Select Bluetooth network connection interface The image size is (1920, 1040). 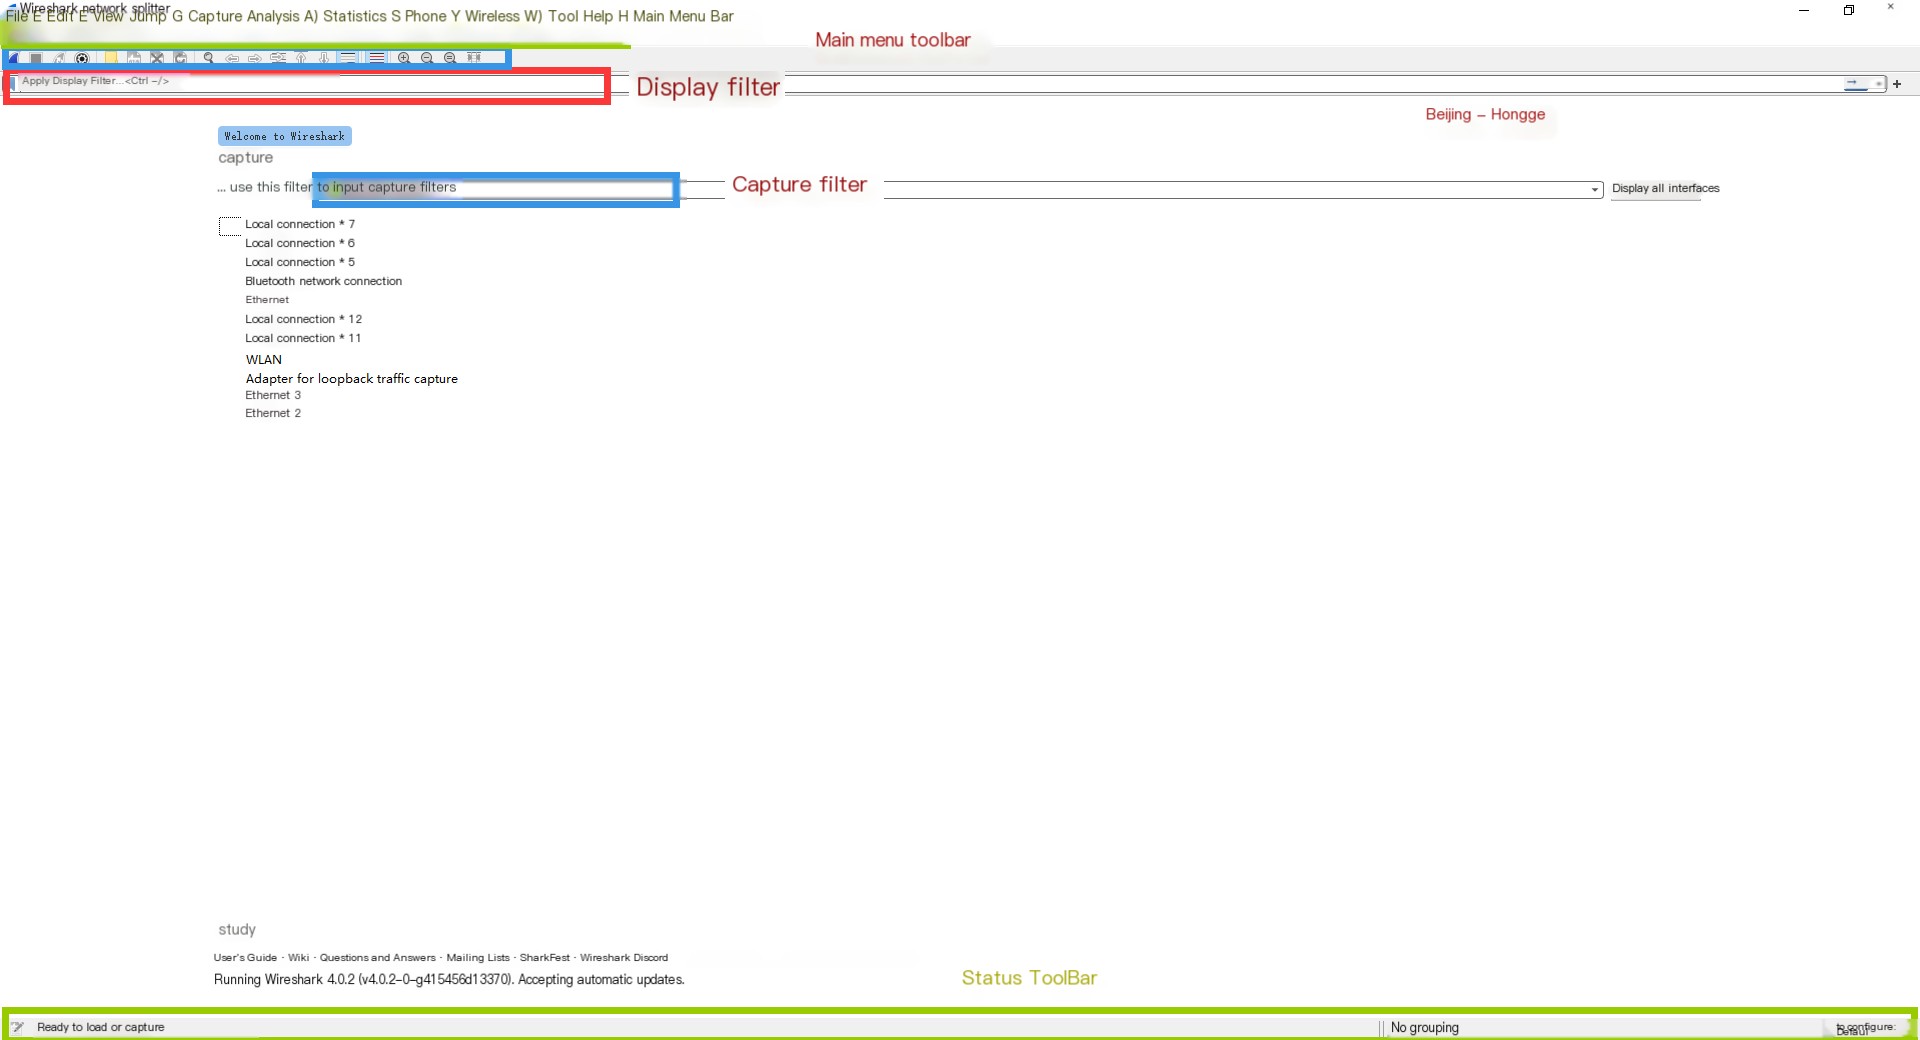(324, 281)
